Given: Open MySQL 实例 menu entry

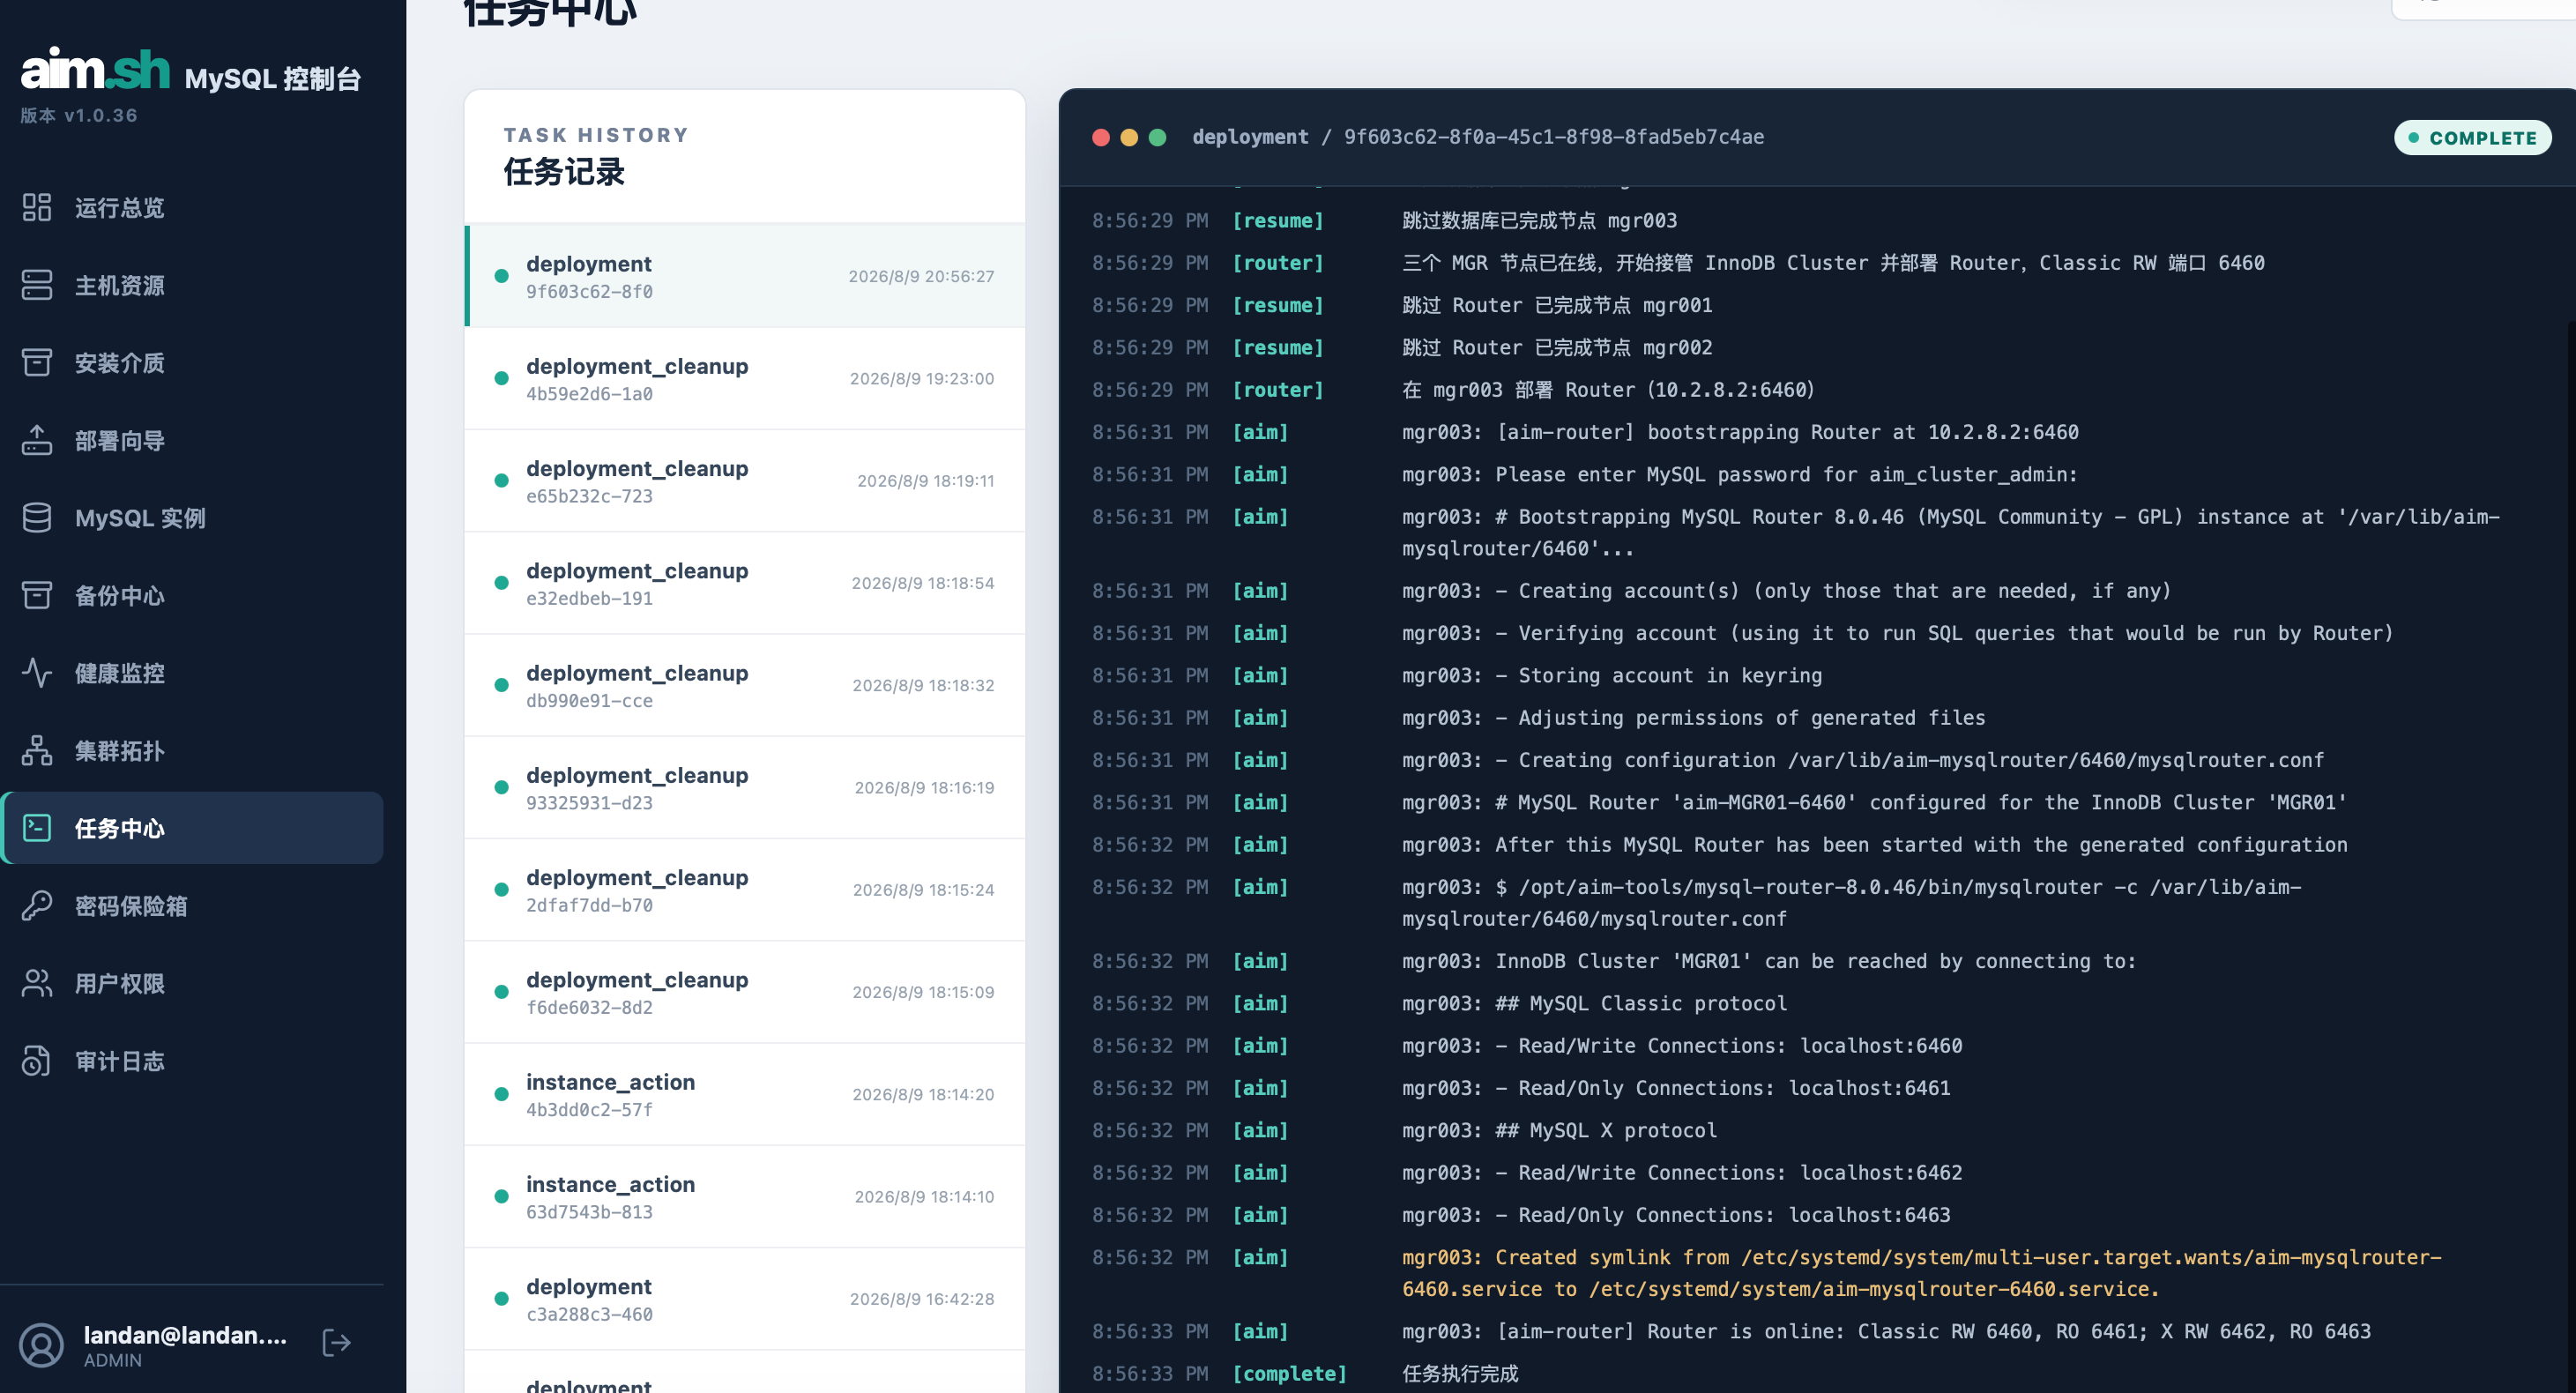Looking at the screenshot, I should pos(193,517).
